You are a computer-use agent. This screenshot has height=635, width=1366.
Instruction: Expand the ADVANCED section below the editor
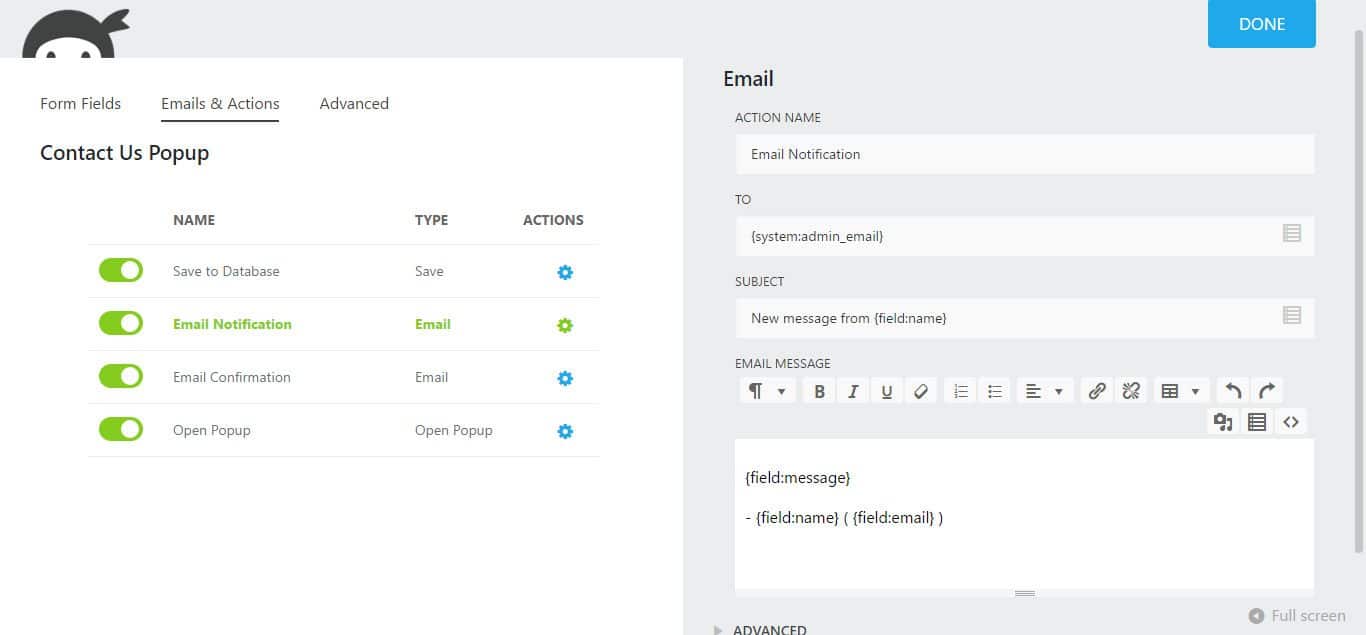coord(762,628)
